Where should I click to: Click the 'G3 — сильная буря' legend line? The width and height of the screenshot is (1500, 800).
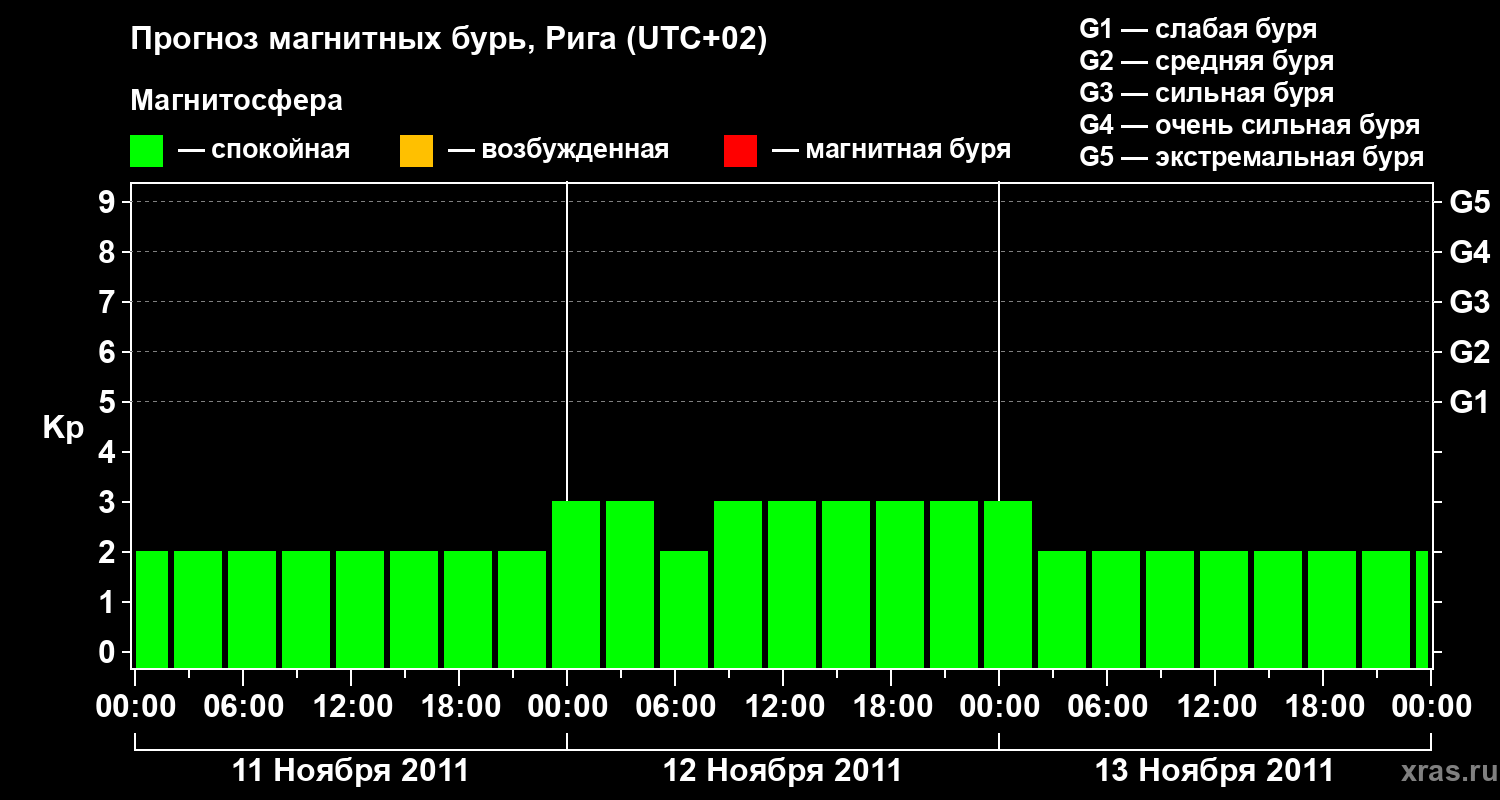click(x=1207, y=93)
